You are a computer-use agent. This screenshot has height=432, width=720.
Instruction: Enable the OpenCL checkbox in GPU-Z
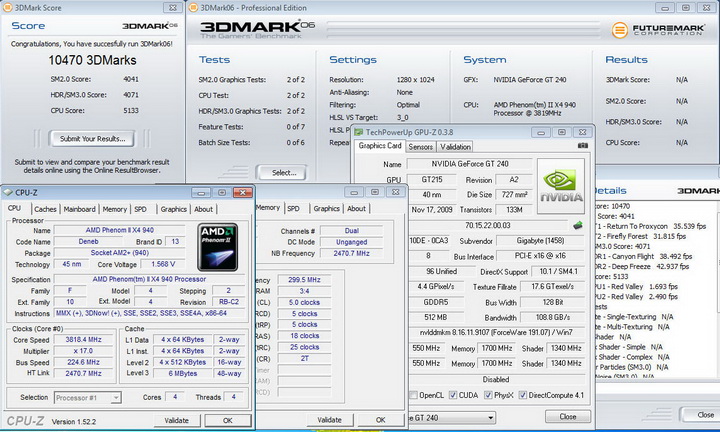click(x=413, y=395)
